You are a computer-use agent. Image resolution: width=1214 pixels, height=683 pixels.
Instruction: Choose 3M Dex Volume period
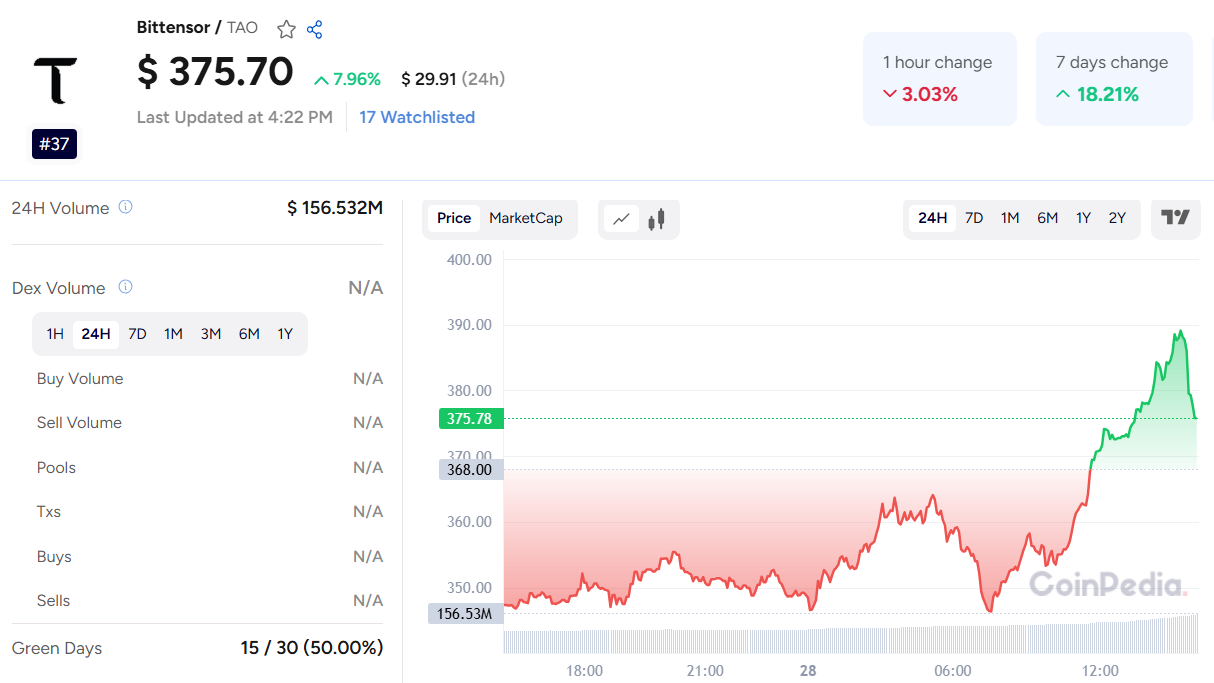(x=211, y=334)
